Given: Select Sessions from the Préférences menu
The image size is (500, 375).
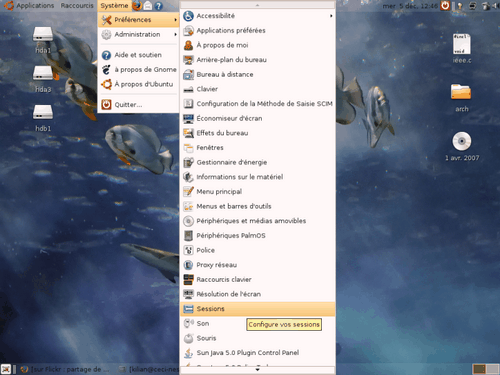Looking at the screenshot, I should click(258, 309).
